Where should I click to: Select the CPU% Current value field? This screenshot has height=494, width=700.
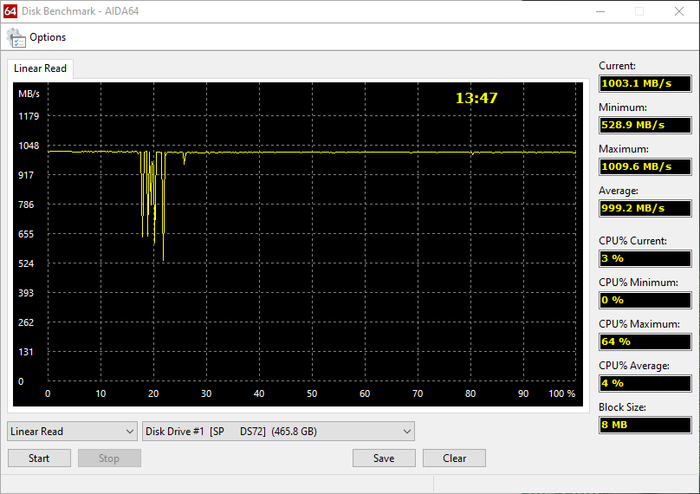[644, 258]
